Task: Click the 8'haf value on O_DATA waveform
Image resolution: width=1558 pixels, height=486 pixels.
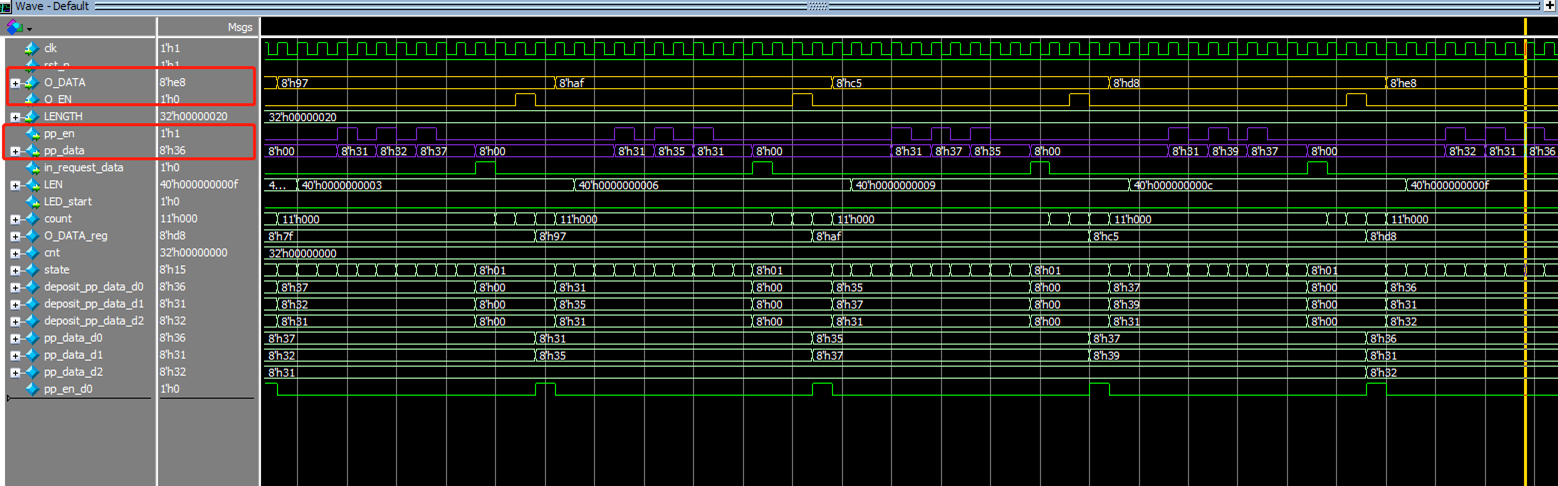Action: pyautogui.click(x=572, y=83)
